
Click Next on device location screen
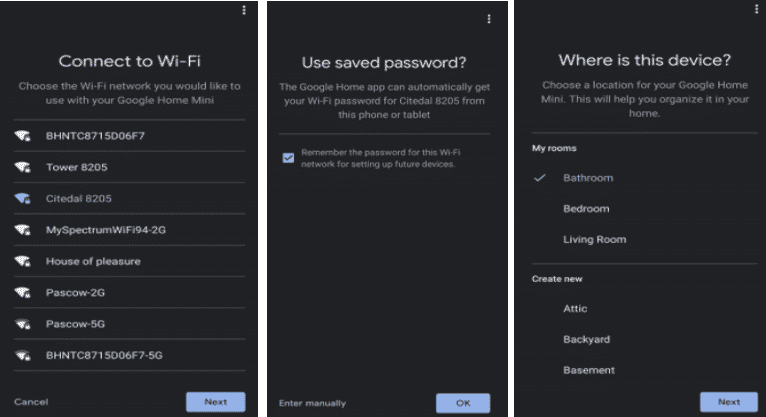click(728, 402)
